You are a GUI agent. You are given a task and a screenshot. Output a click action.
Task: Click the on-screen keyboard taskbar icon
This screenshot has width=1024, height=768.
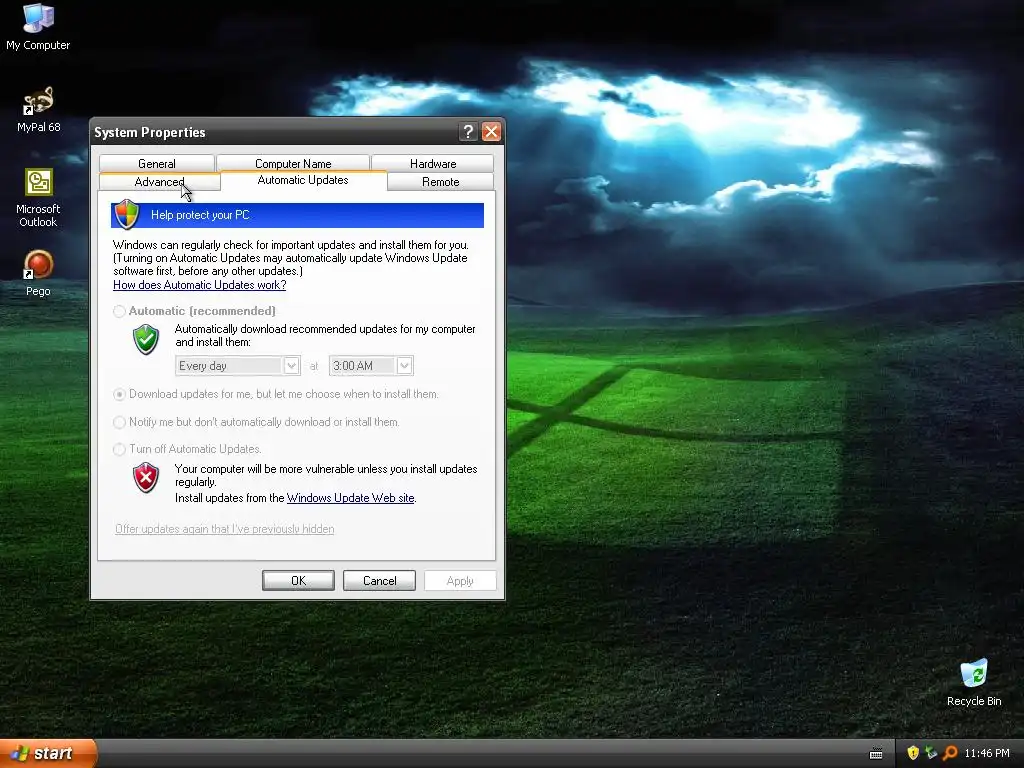876,754
